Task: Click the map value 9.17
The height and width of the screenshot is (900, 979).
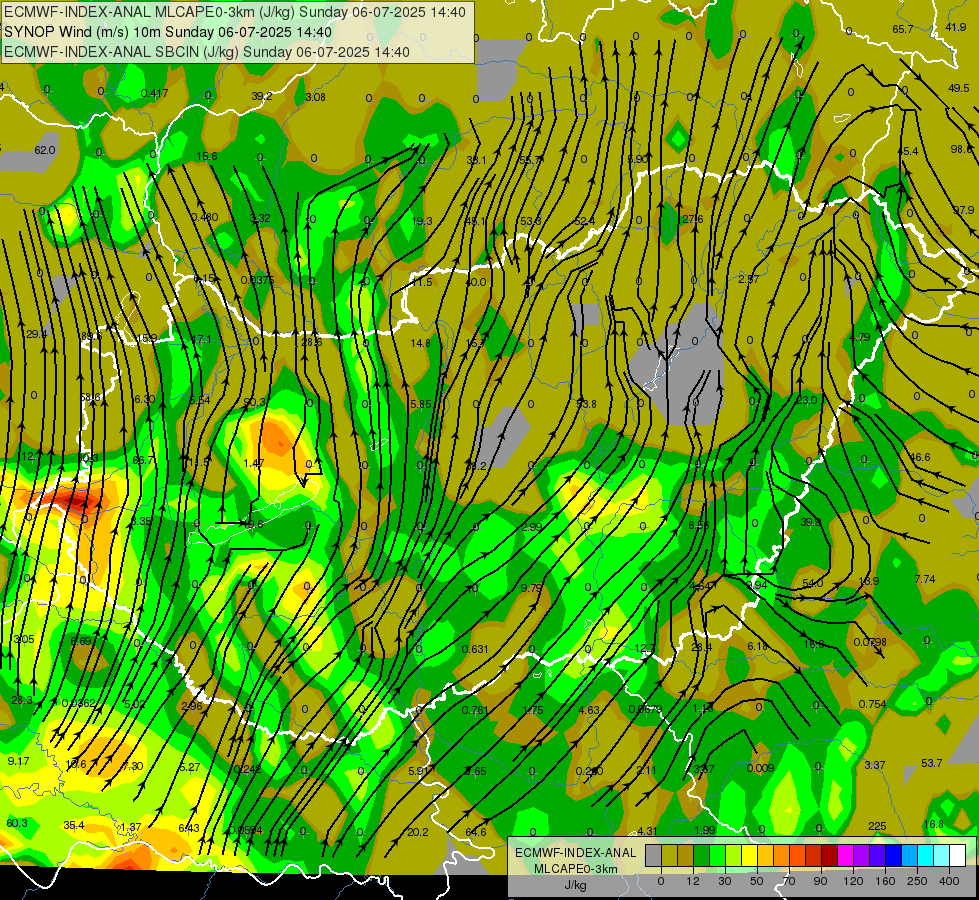Action: coord(18,761)
